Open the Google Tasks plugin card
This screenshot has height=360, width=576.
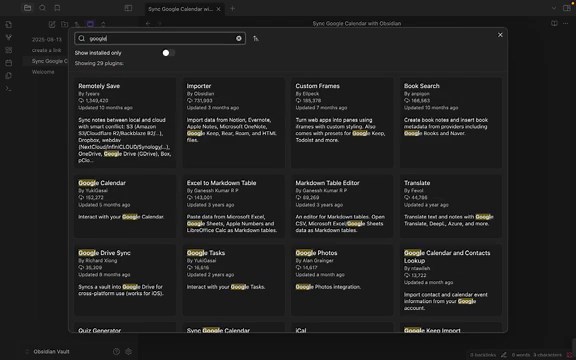[234, 280]
